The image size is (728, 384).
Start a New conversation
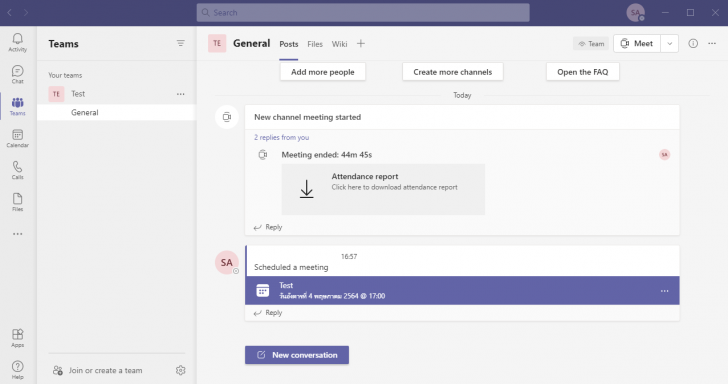[297, 355]
